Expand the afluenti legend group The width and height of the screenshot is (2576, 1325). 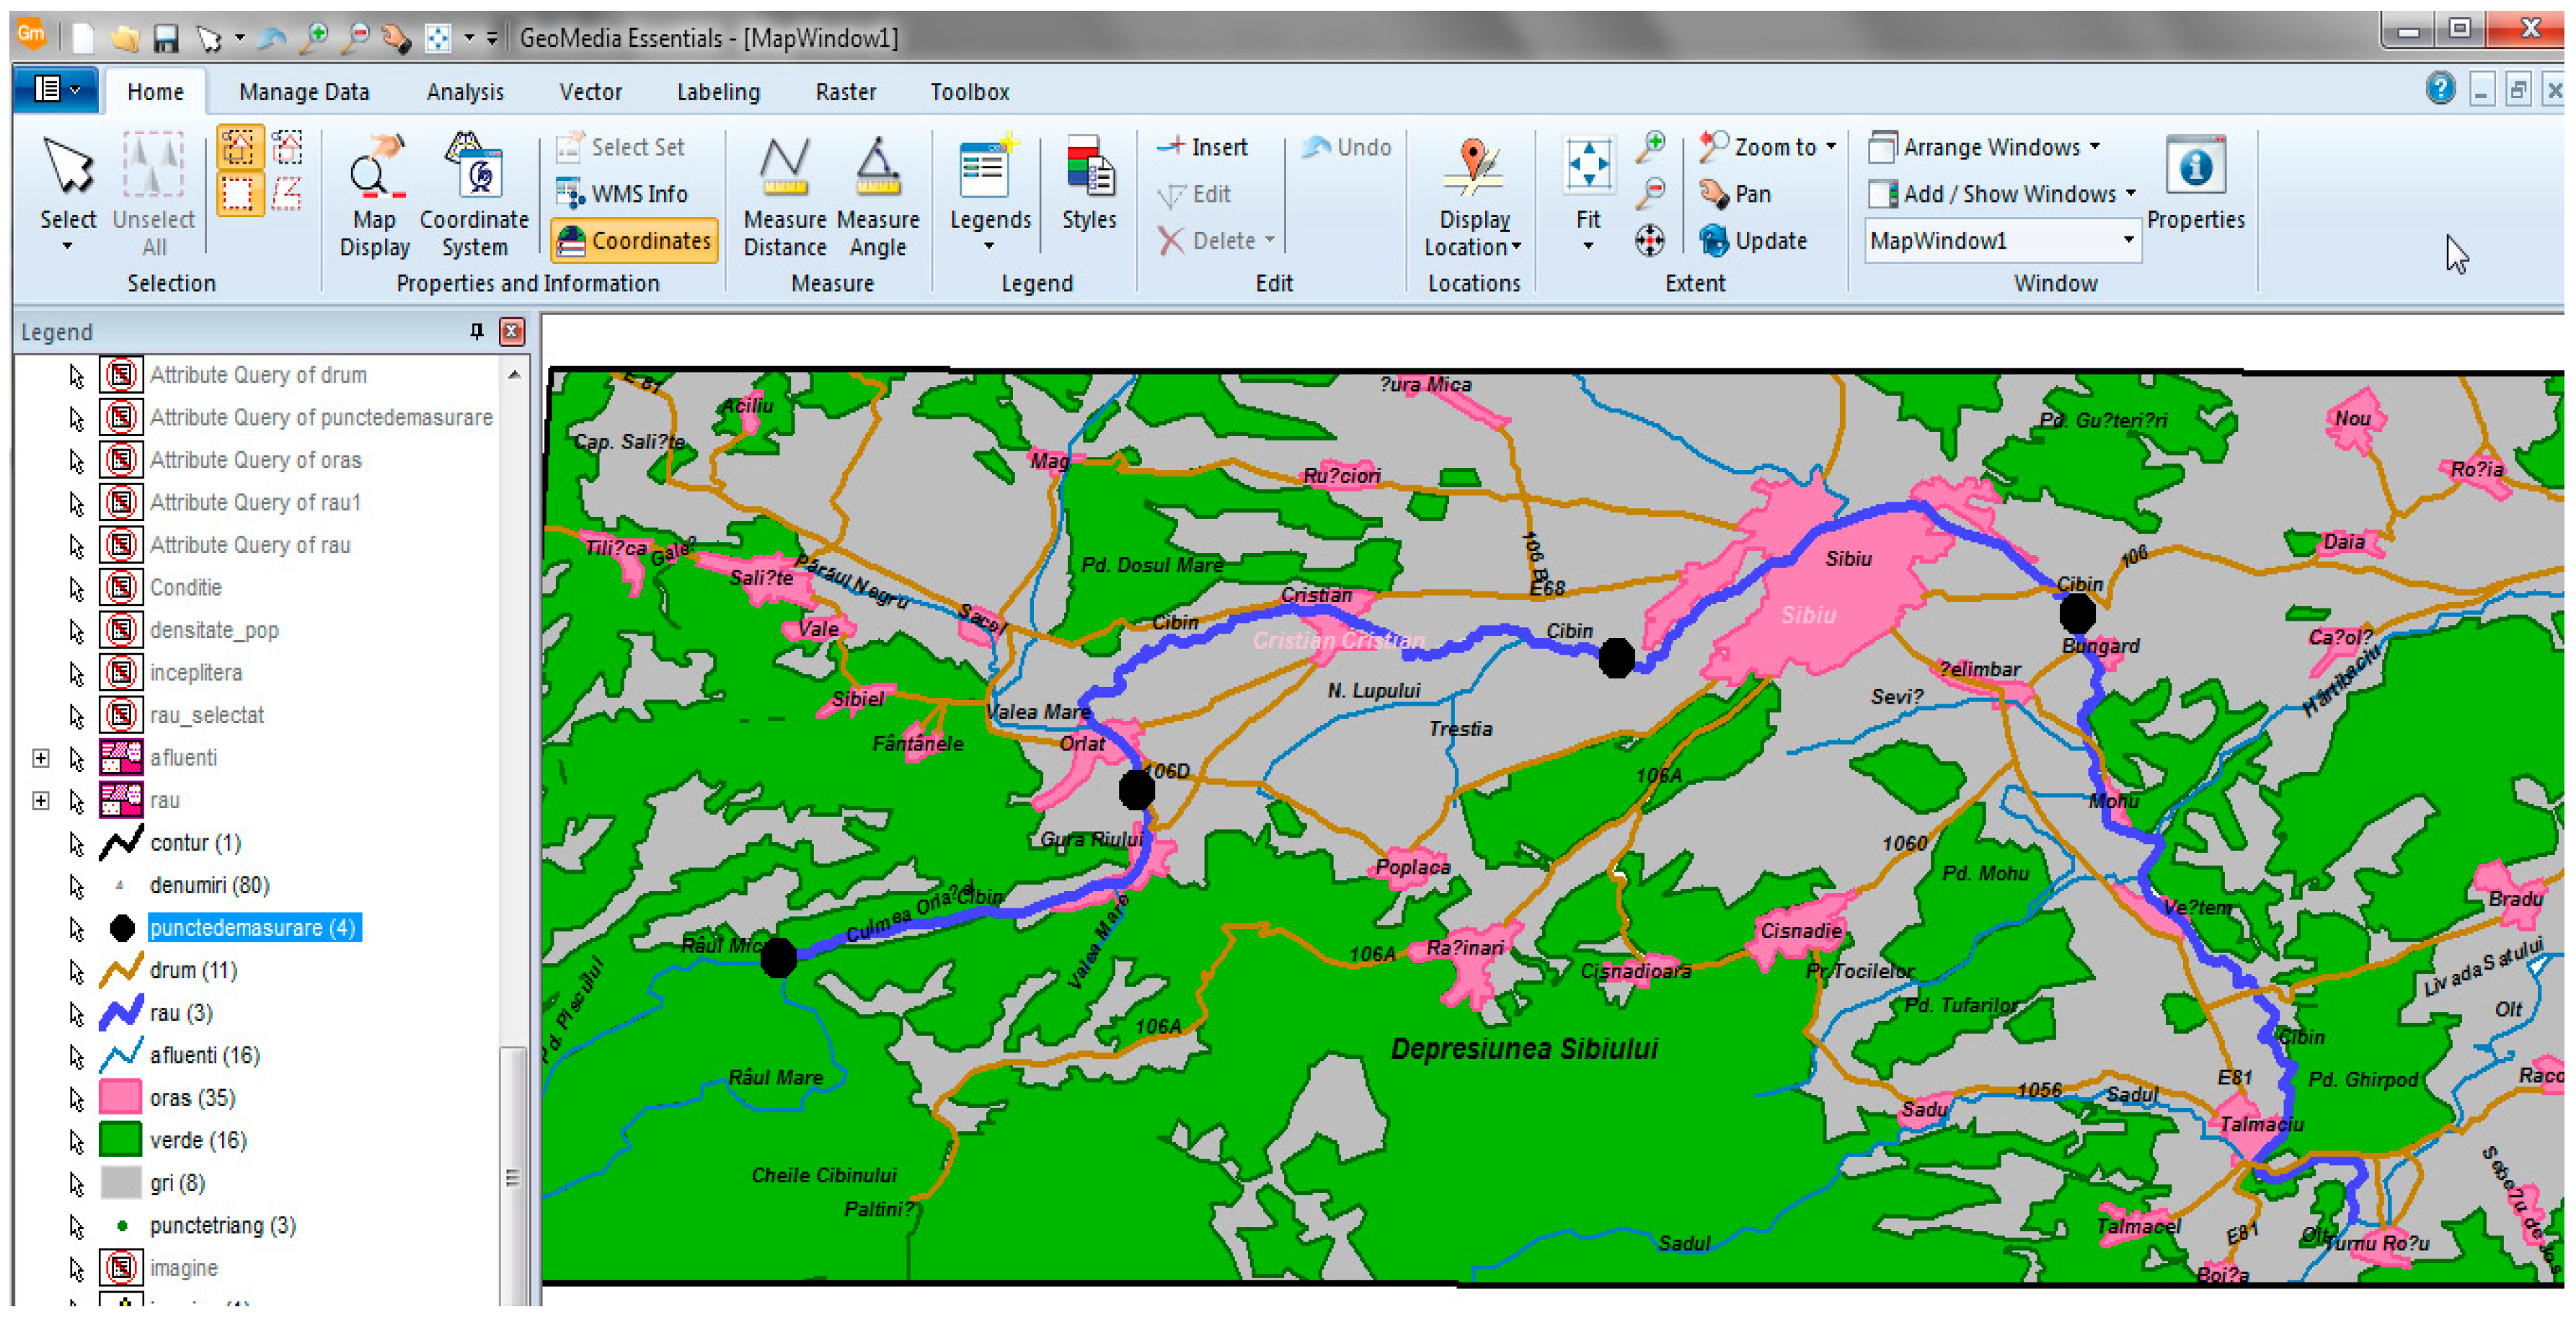click(41, 758)
